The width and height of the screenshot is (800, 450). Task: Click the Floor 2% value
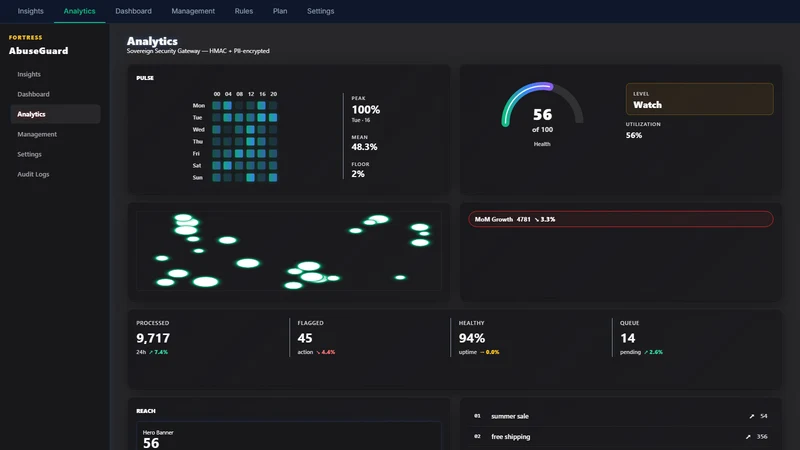tap(358, 174)
